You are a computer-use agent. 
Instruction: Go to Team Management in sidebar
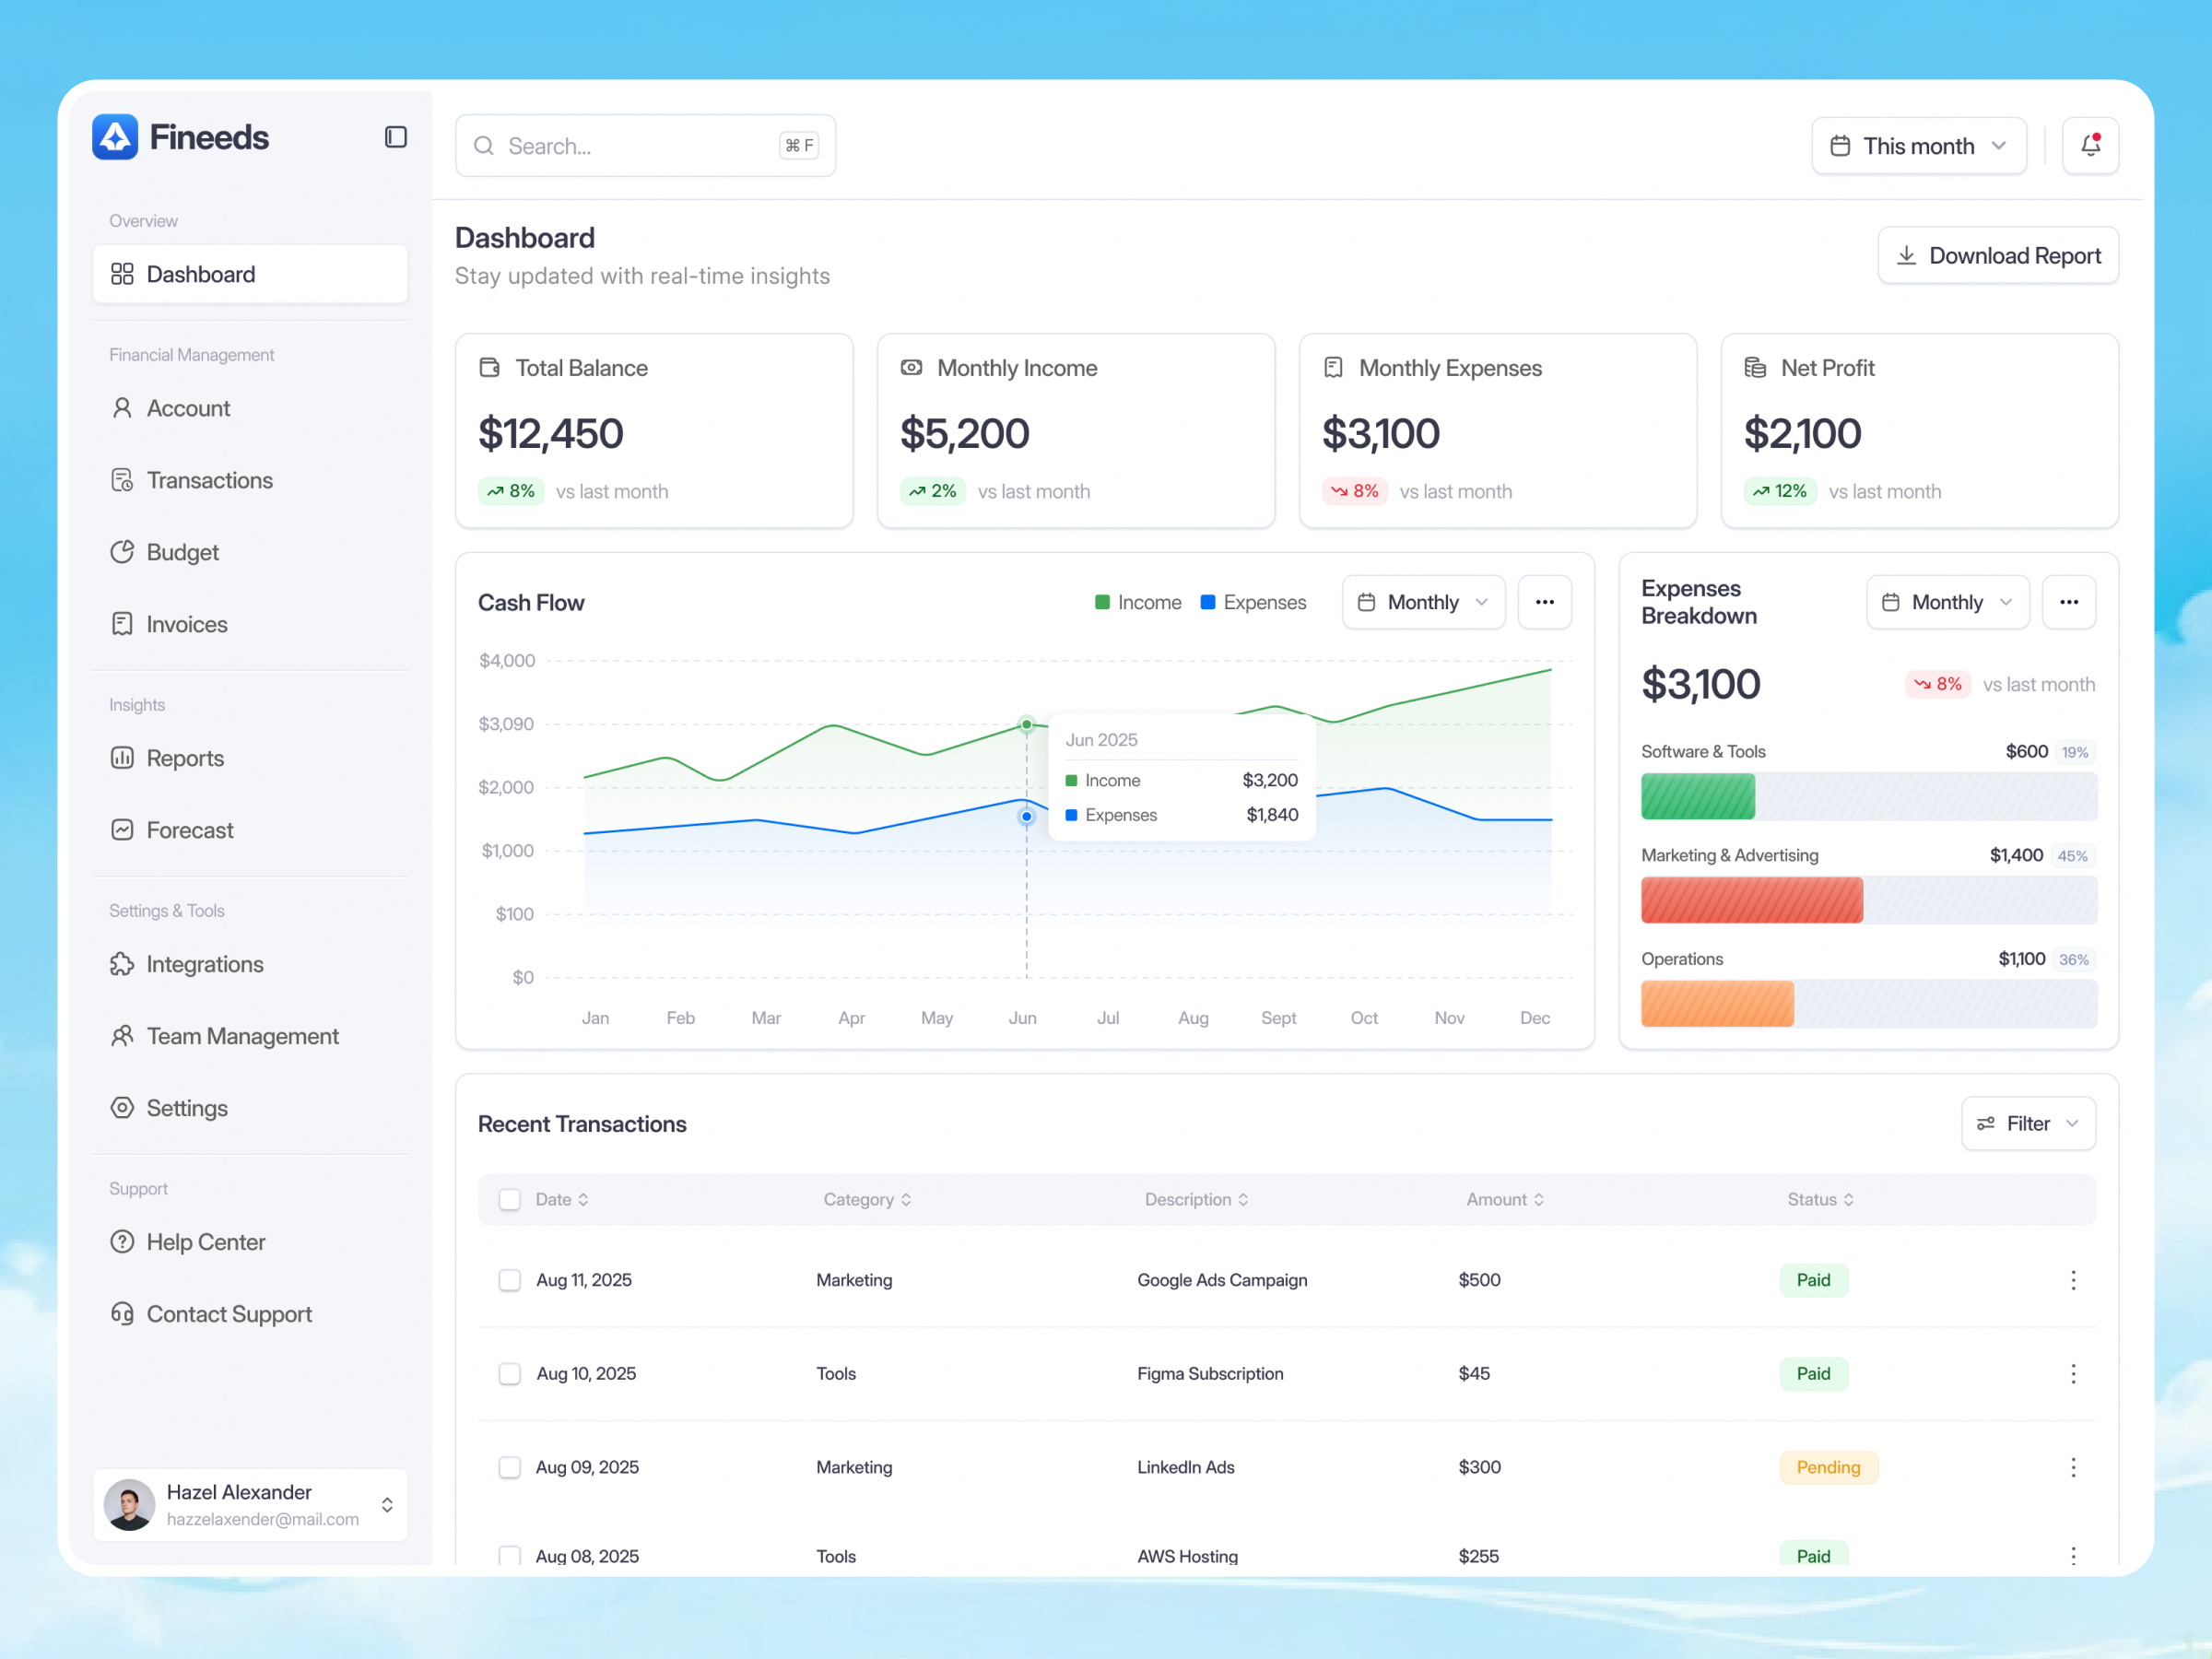pos(121,1035)
